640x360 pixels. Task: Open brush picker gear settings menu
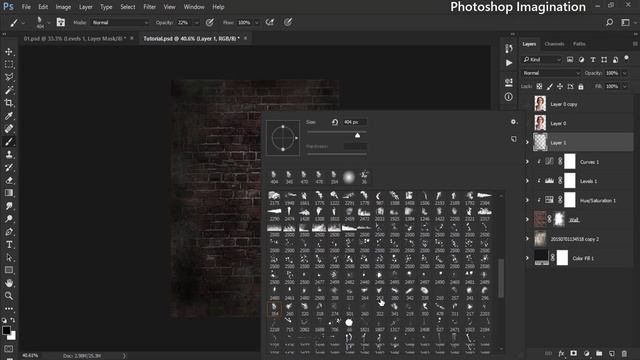(x=513, y=122)
